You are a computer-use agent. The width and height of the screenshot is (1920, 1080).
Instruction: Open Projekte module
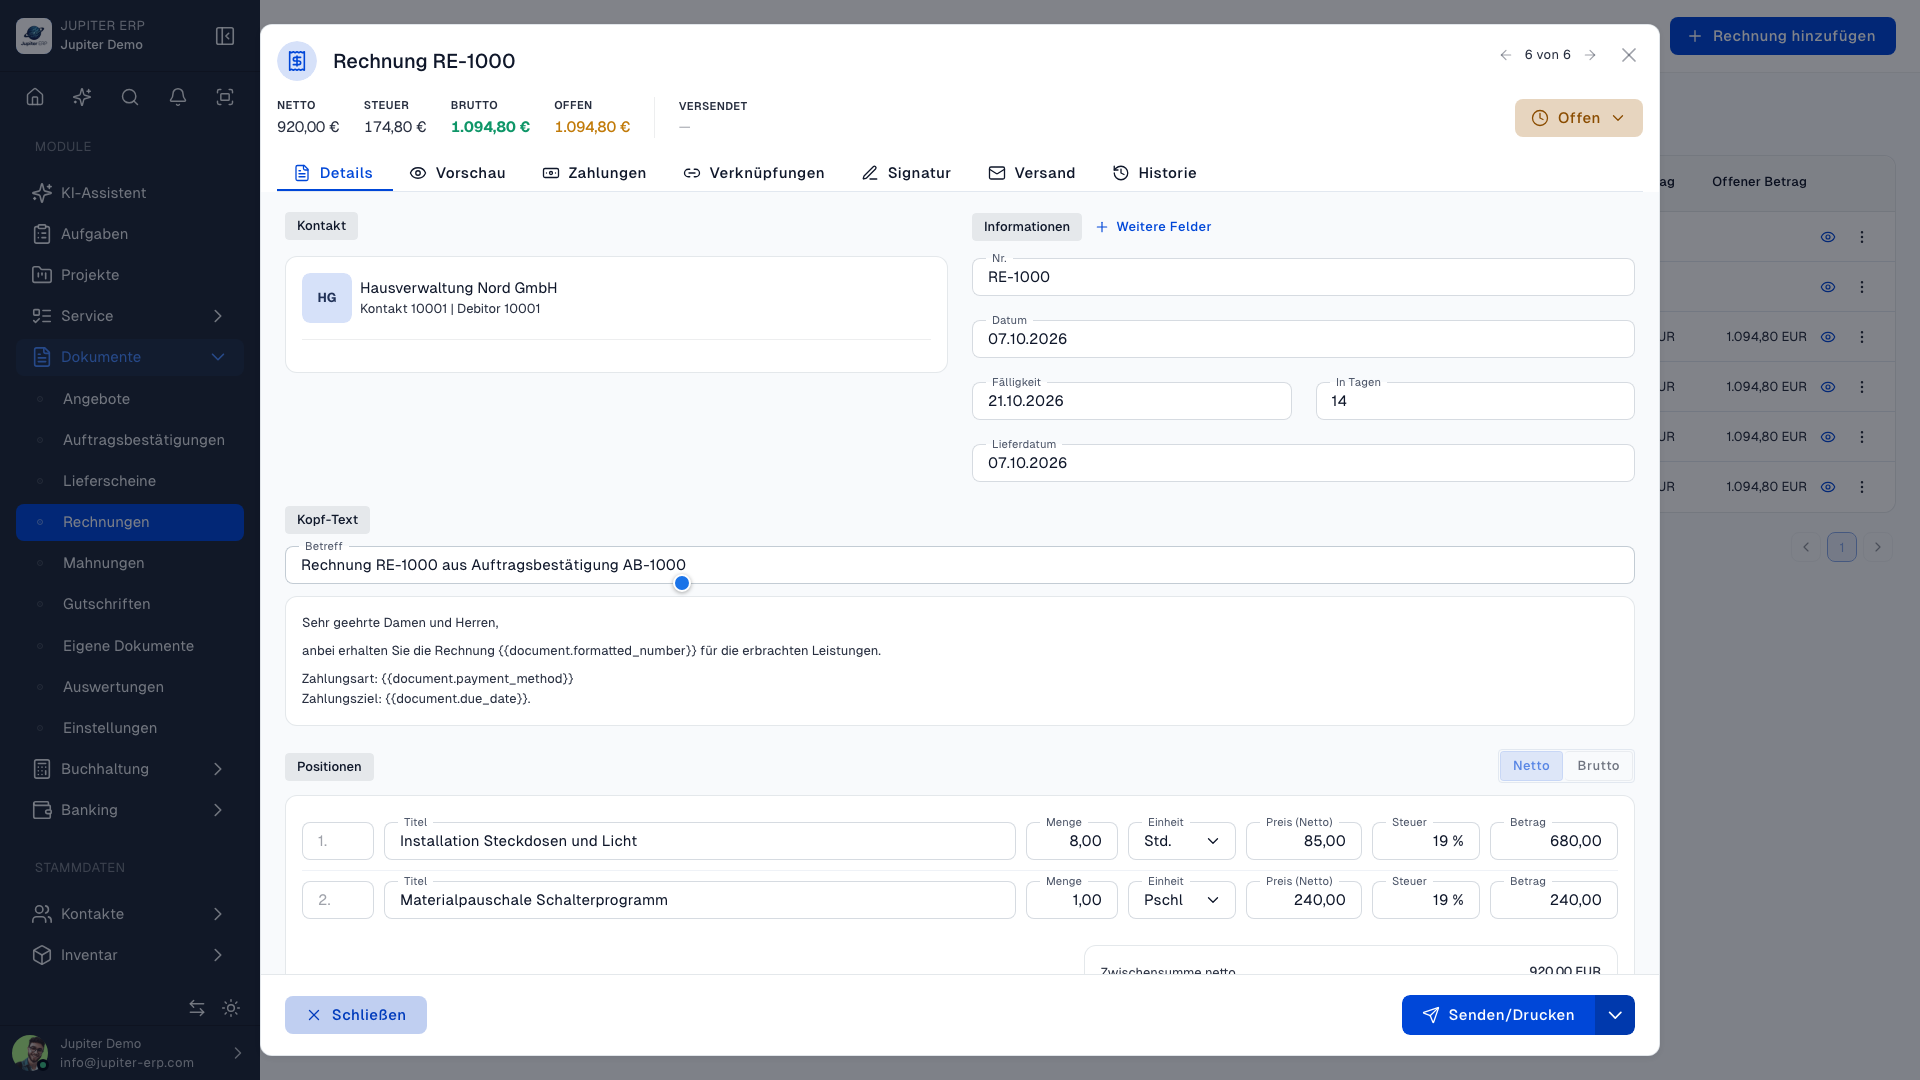pyautogui.click(x=130, y=275)
